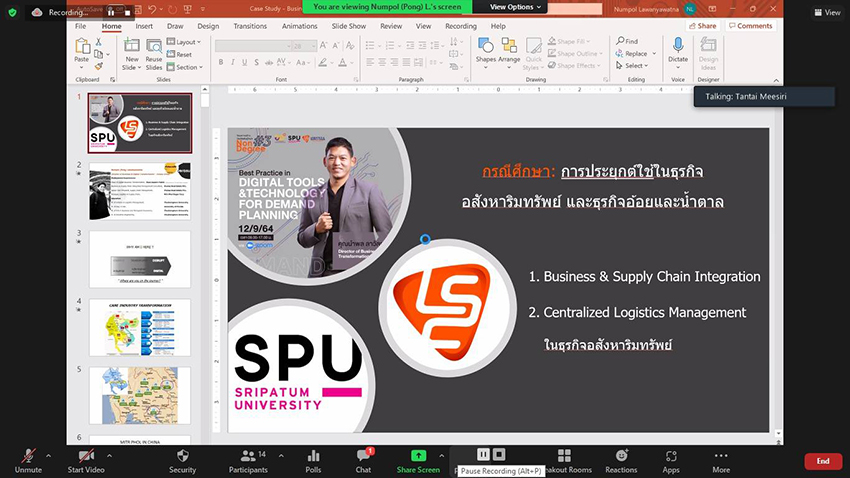Unmute the Zoom microphone
Image resolution: width=850 pixels, height=478 pixels.
pyautogui.click(x=28, y=461)
